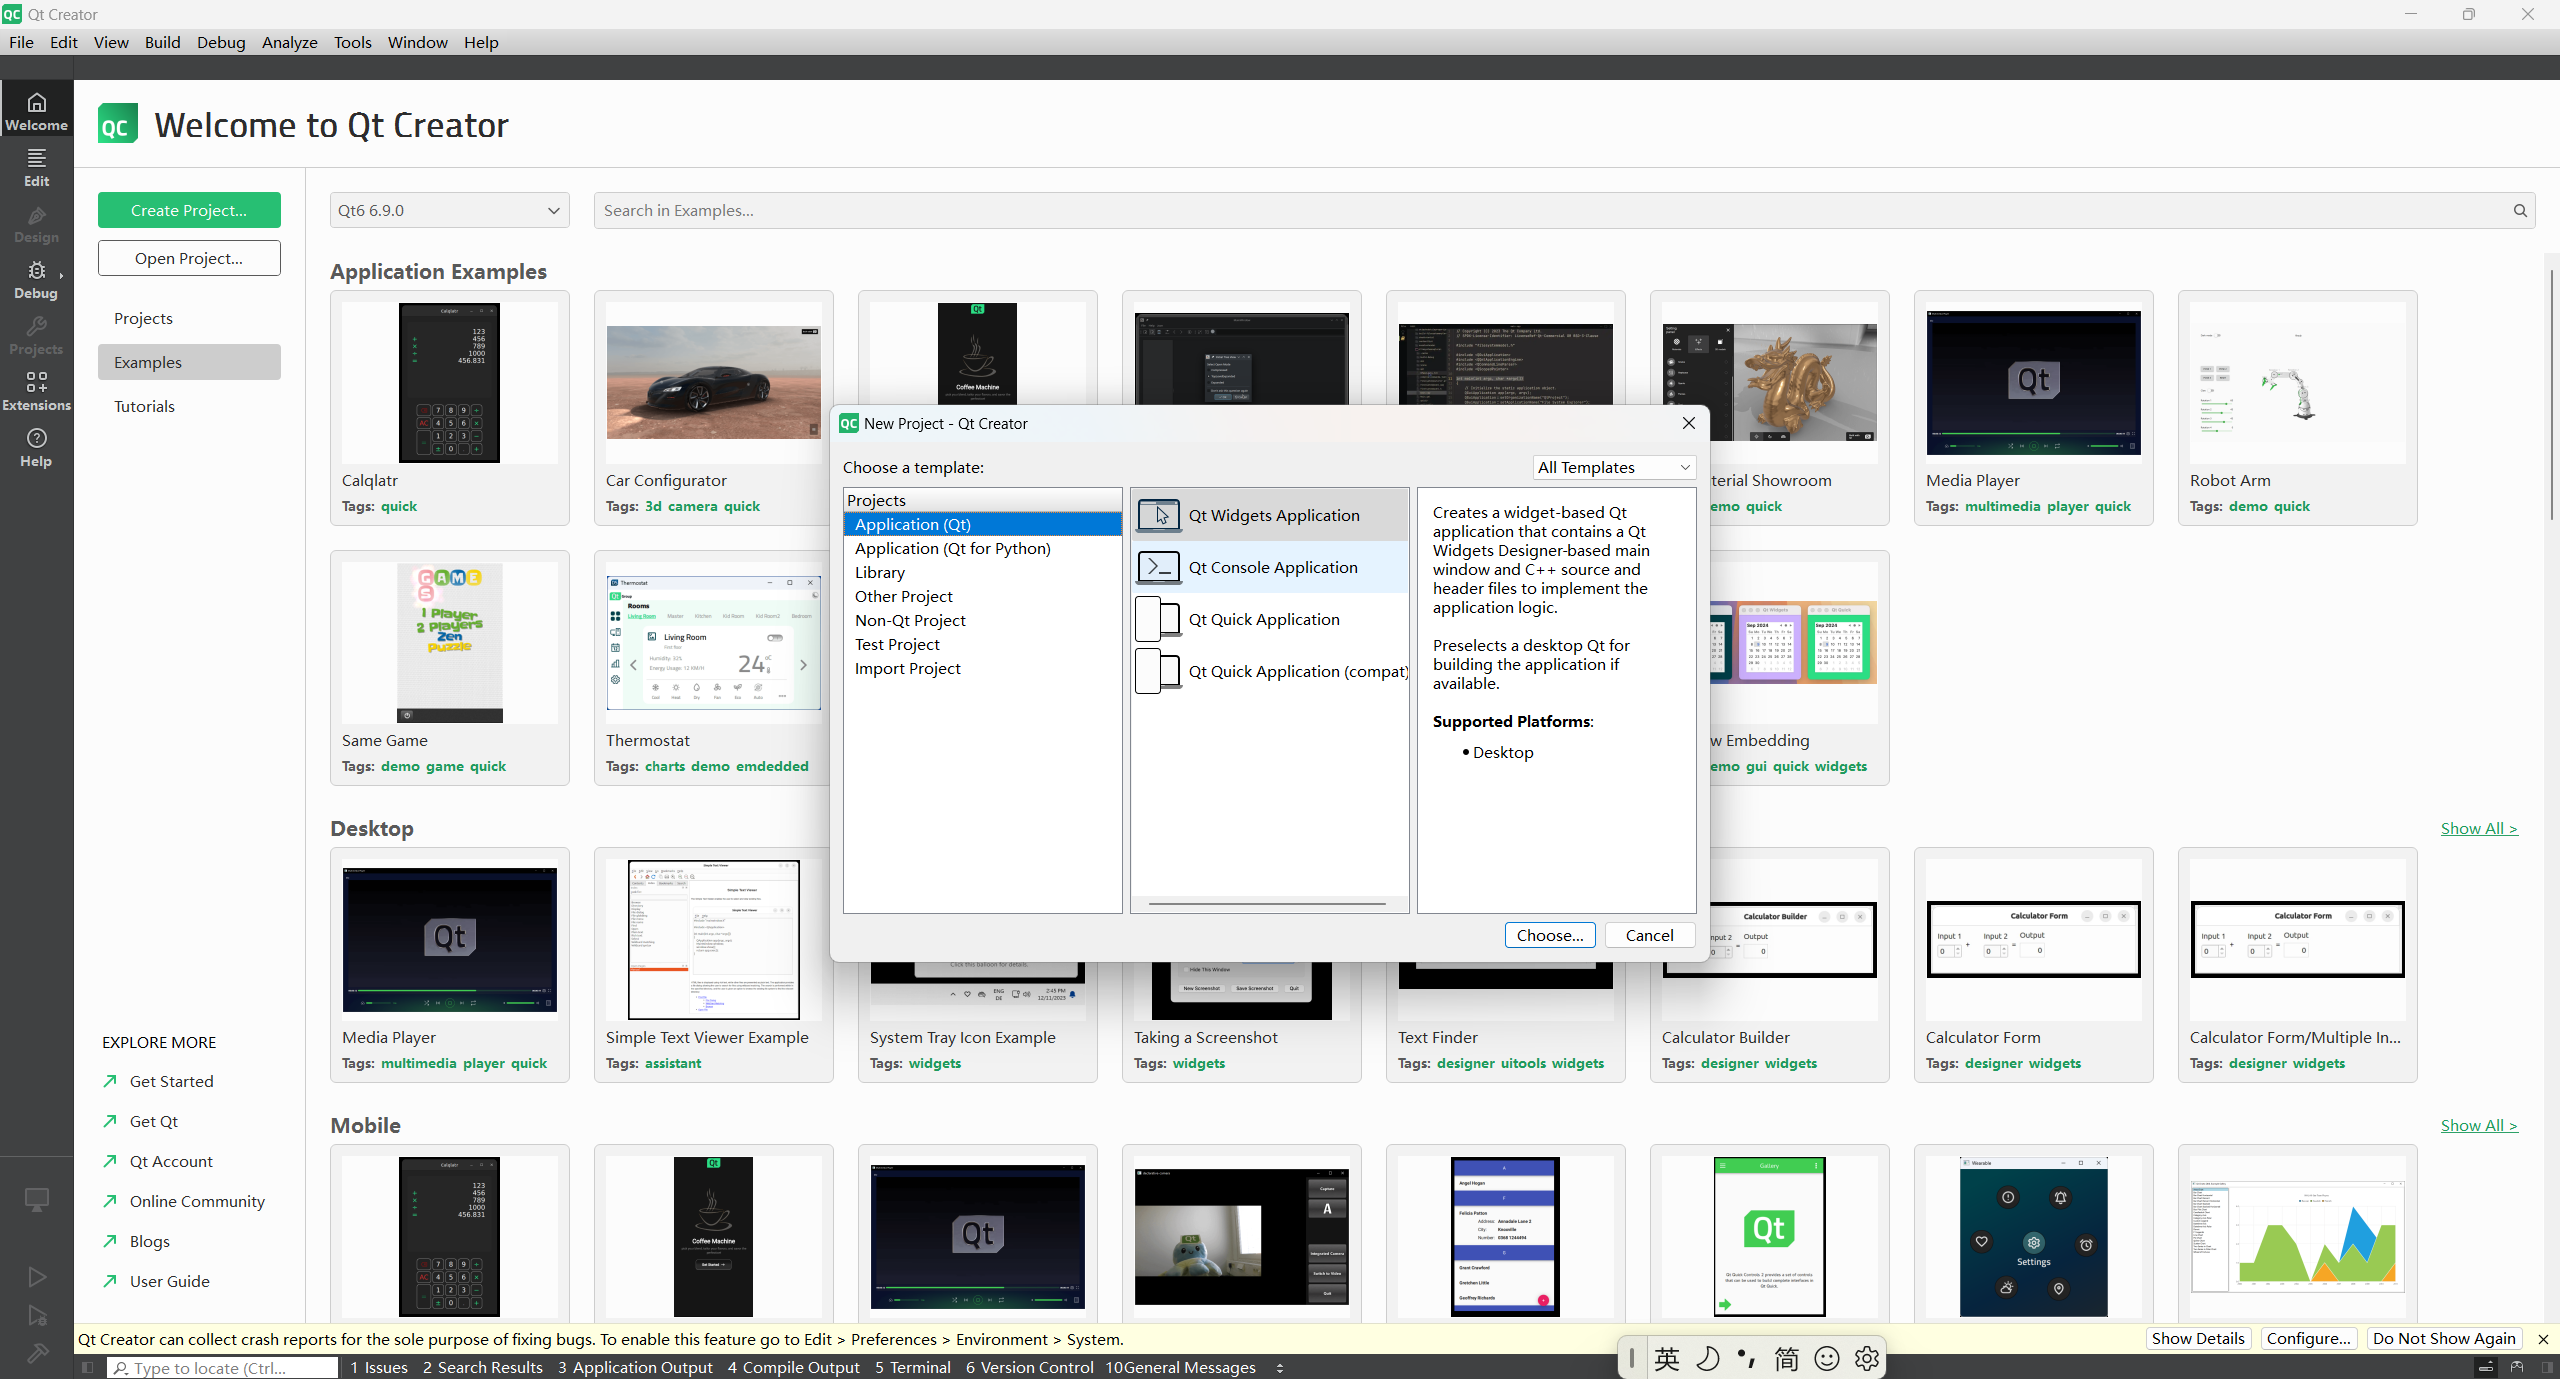Open the All Templates dropdown
Image resolution: width=2560 pixels, height=1379 pixels.
(x=1612, y=467)
